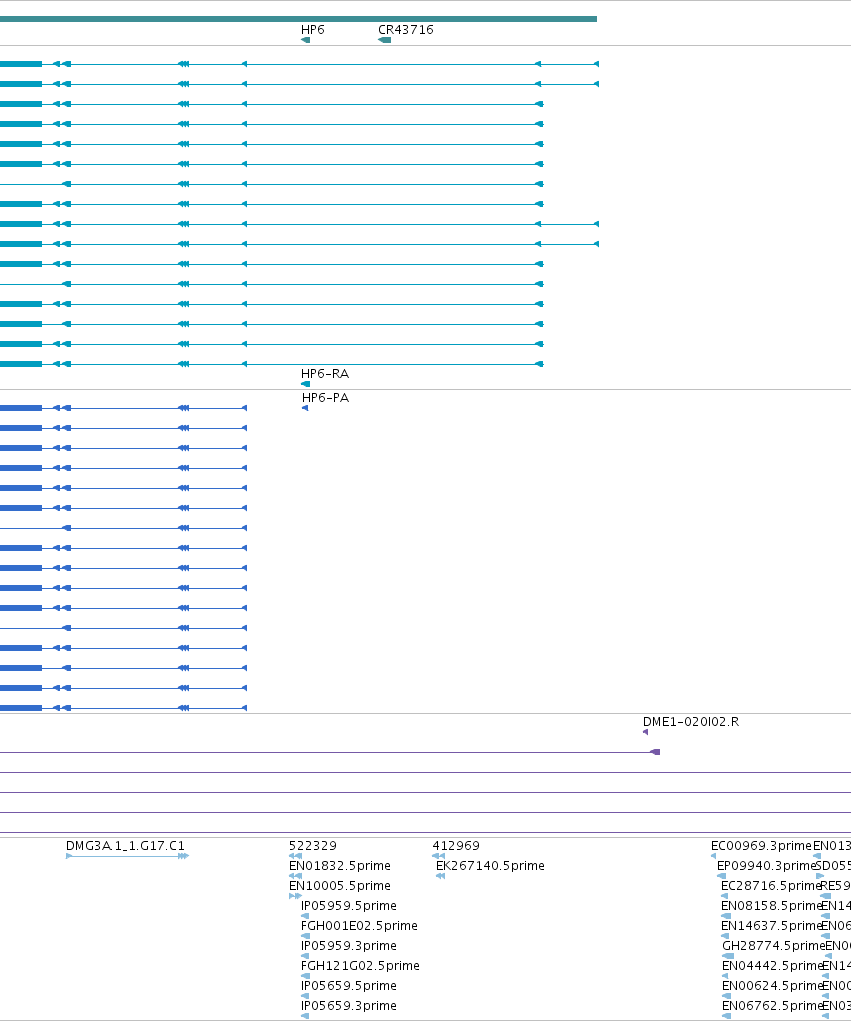
Task: Click the HP6 gene arrow glyph
Action: (x=305, y=40)
